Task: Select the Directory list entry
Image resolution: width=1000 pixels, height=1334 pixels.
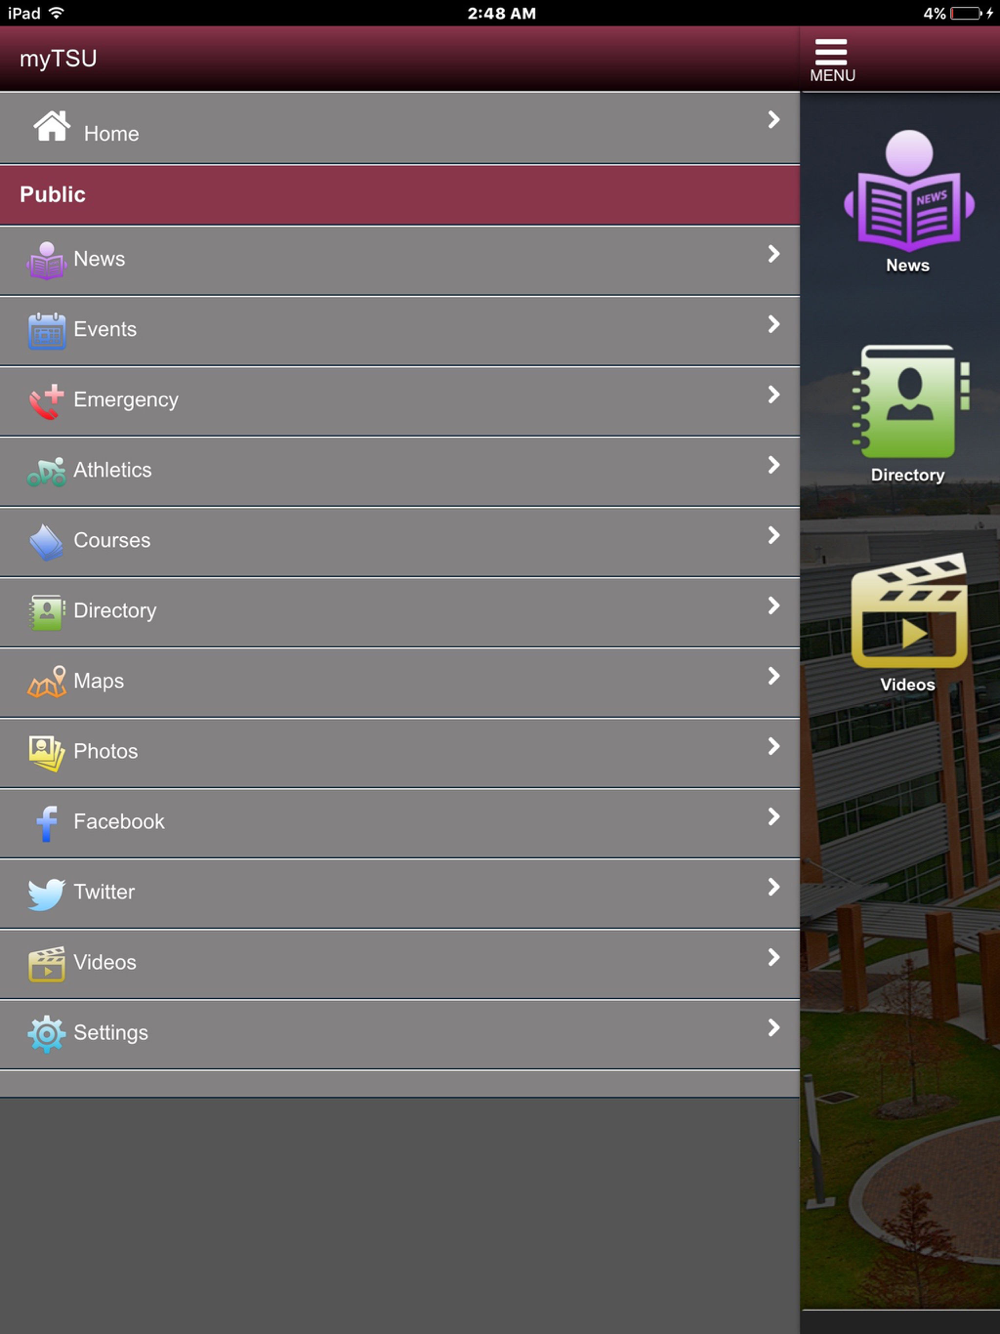Action: coord(400,612)
